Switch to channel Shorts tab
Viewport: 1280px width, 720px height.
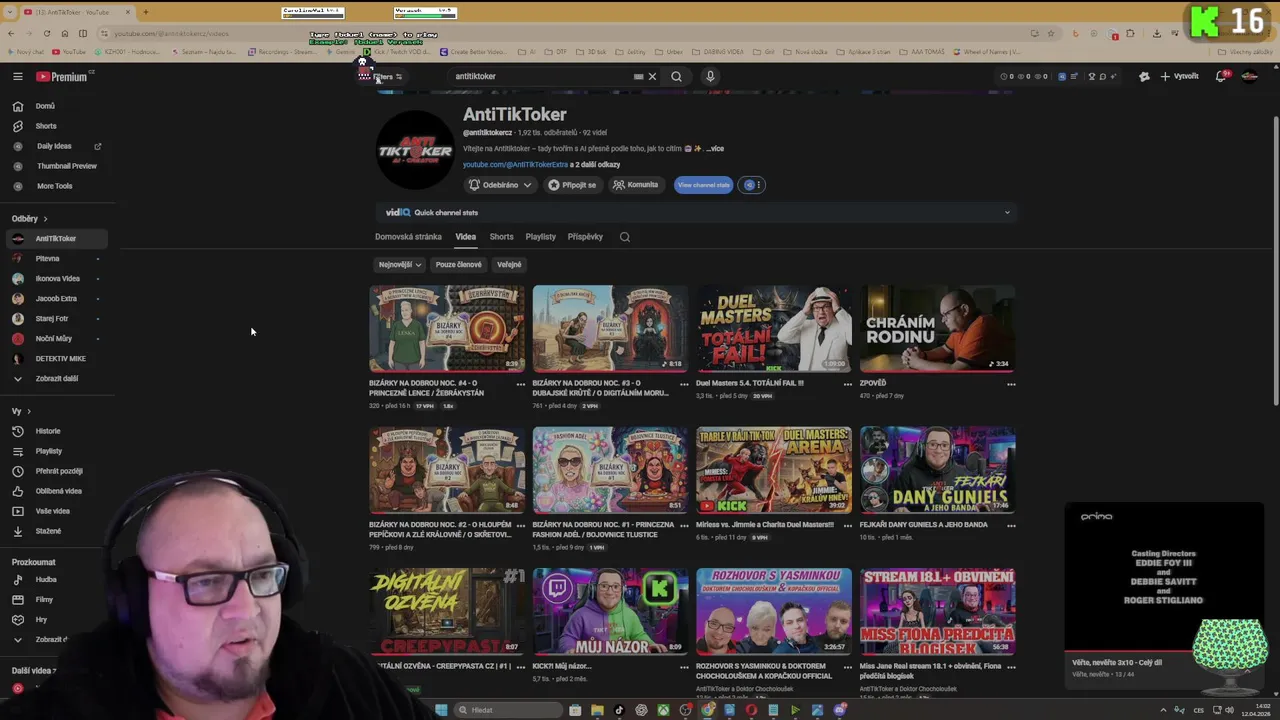tap(501, 237)
